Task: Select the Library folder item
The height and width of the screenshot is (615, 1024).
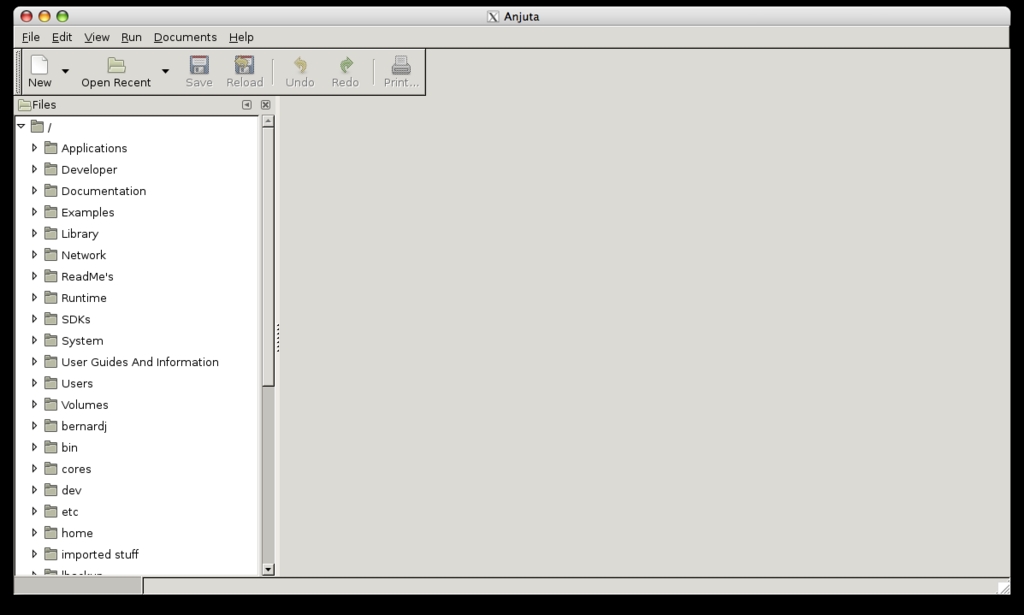Action: click(80, 234)
